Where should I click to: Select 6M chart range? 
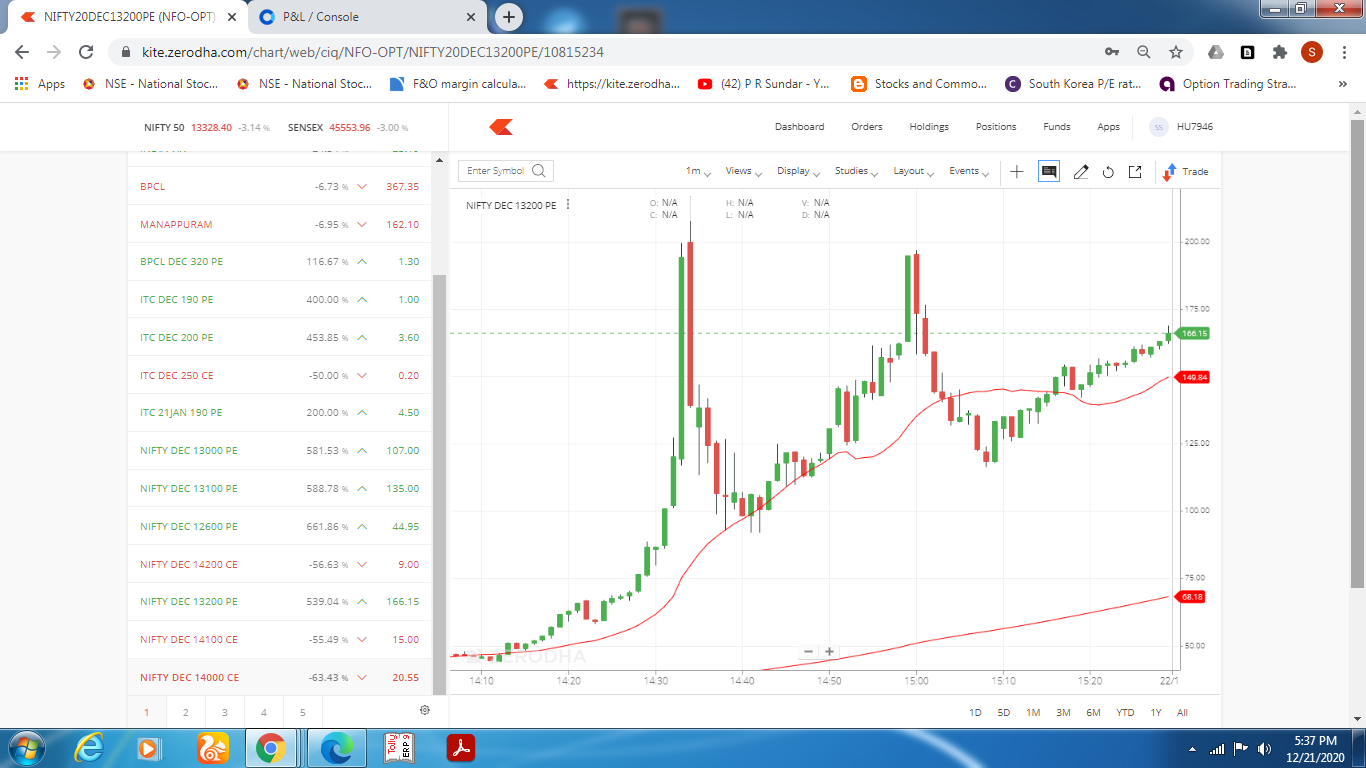(1093, 713)
